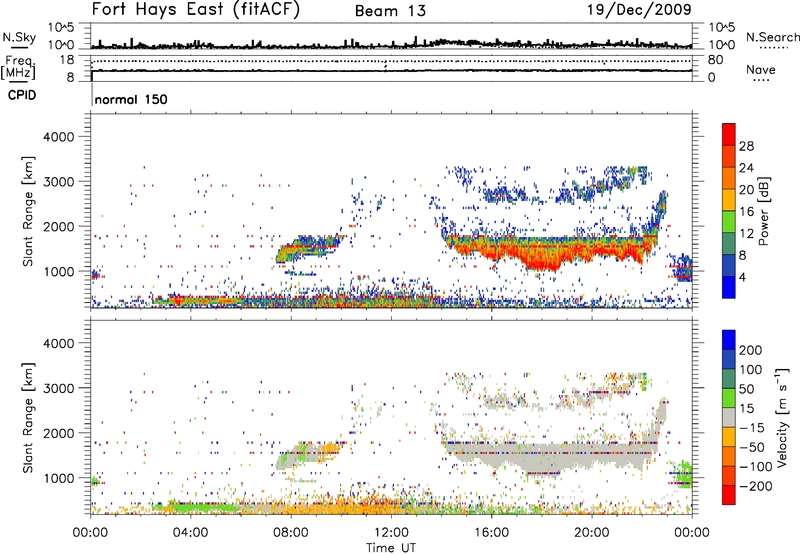
Task: Click the "Velocity [m s-1]" colorbar title
Action: click(x=783, y=418)
